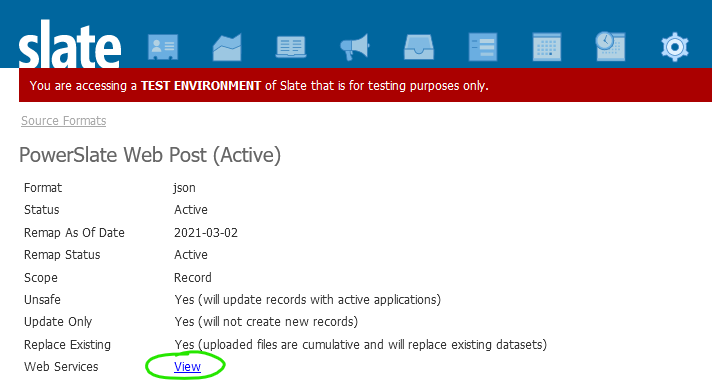This screenshot has width=712, height=380.
Task: Click the Unsafe label
Action: coord(42,300)
